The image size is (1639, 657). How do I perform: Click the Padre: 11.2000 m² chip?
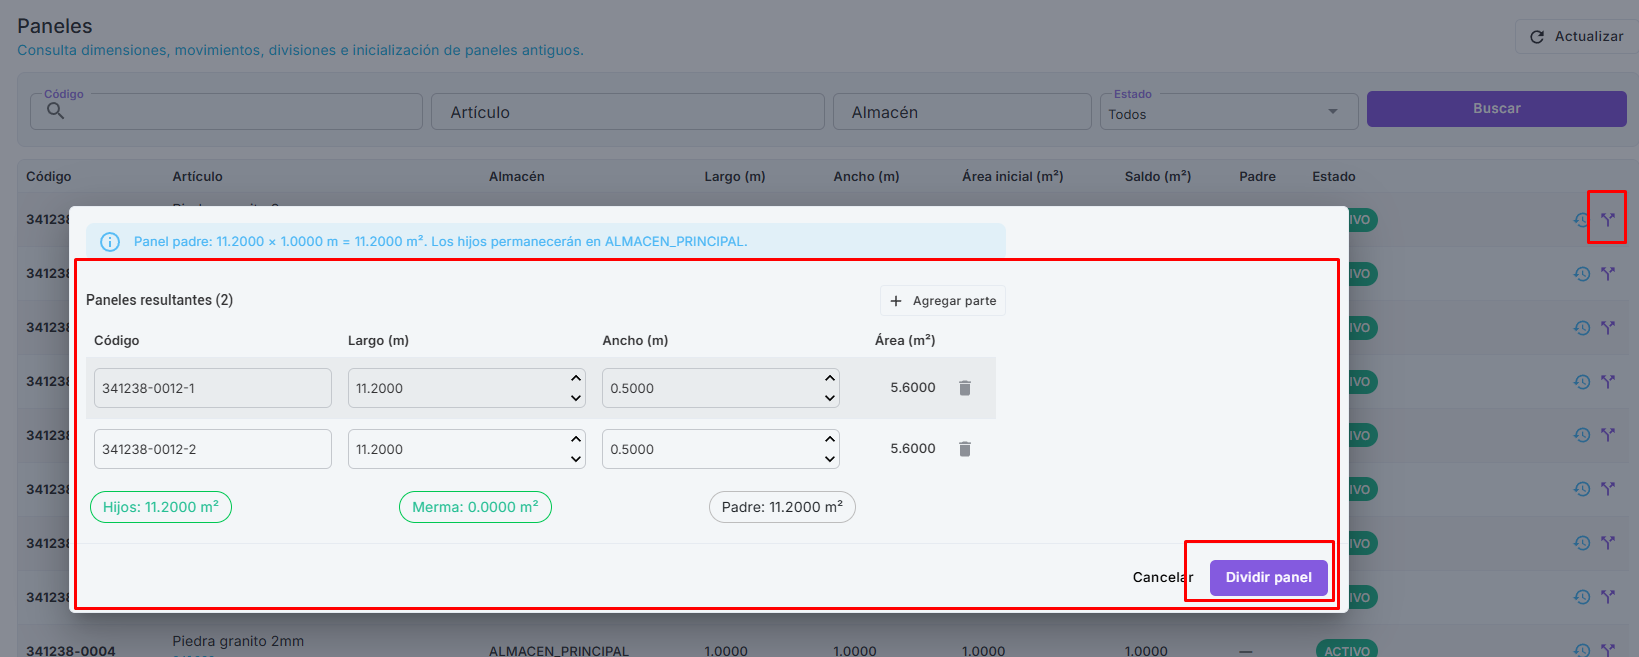point(782,507)
